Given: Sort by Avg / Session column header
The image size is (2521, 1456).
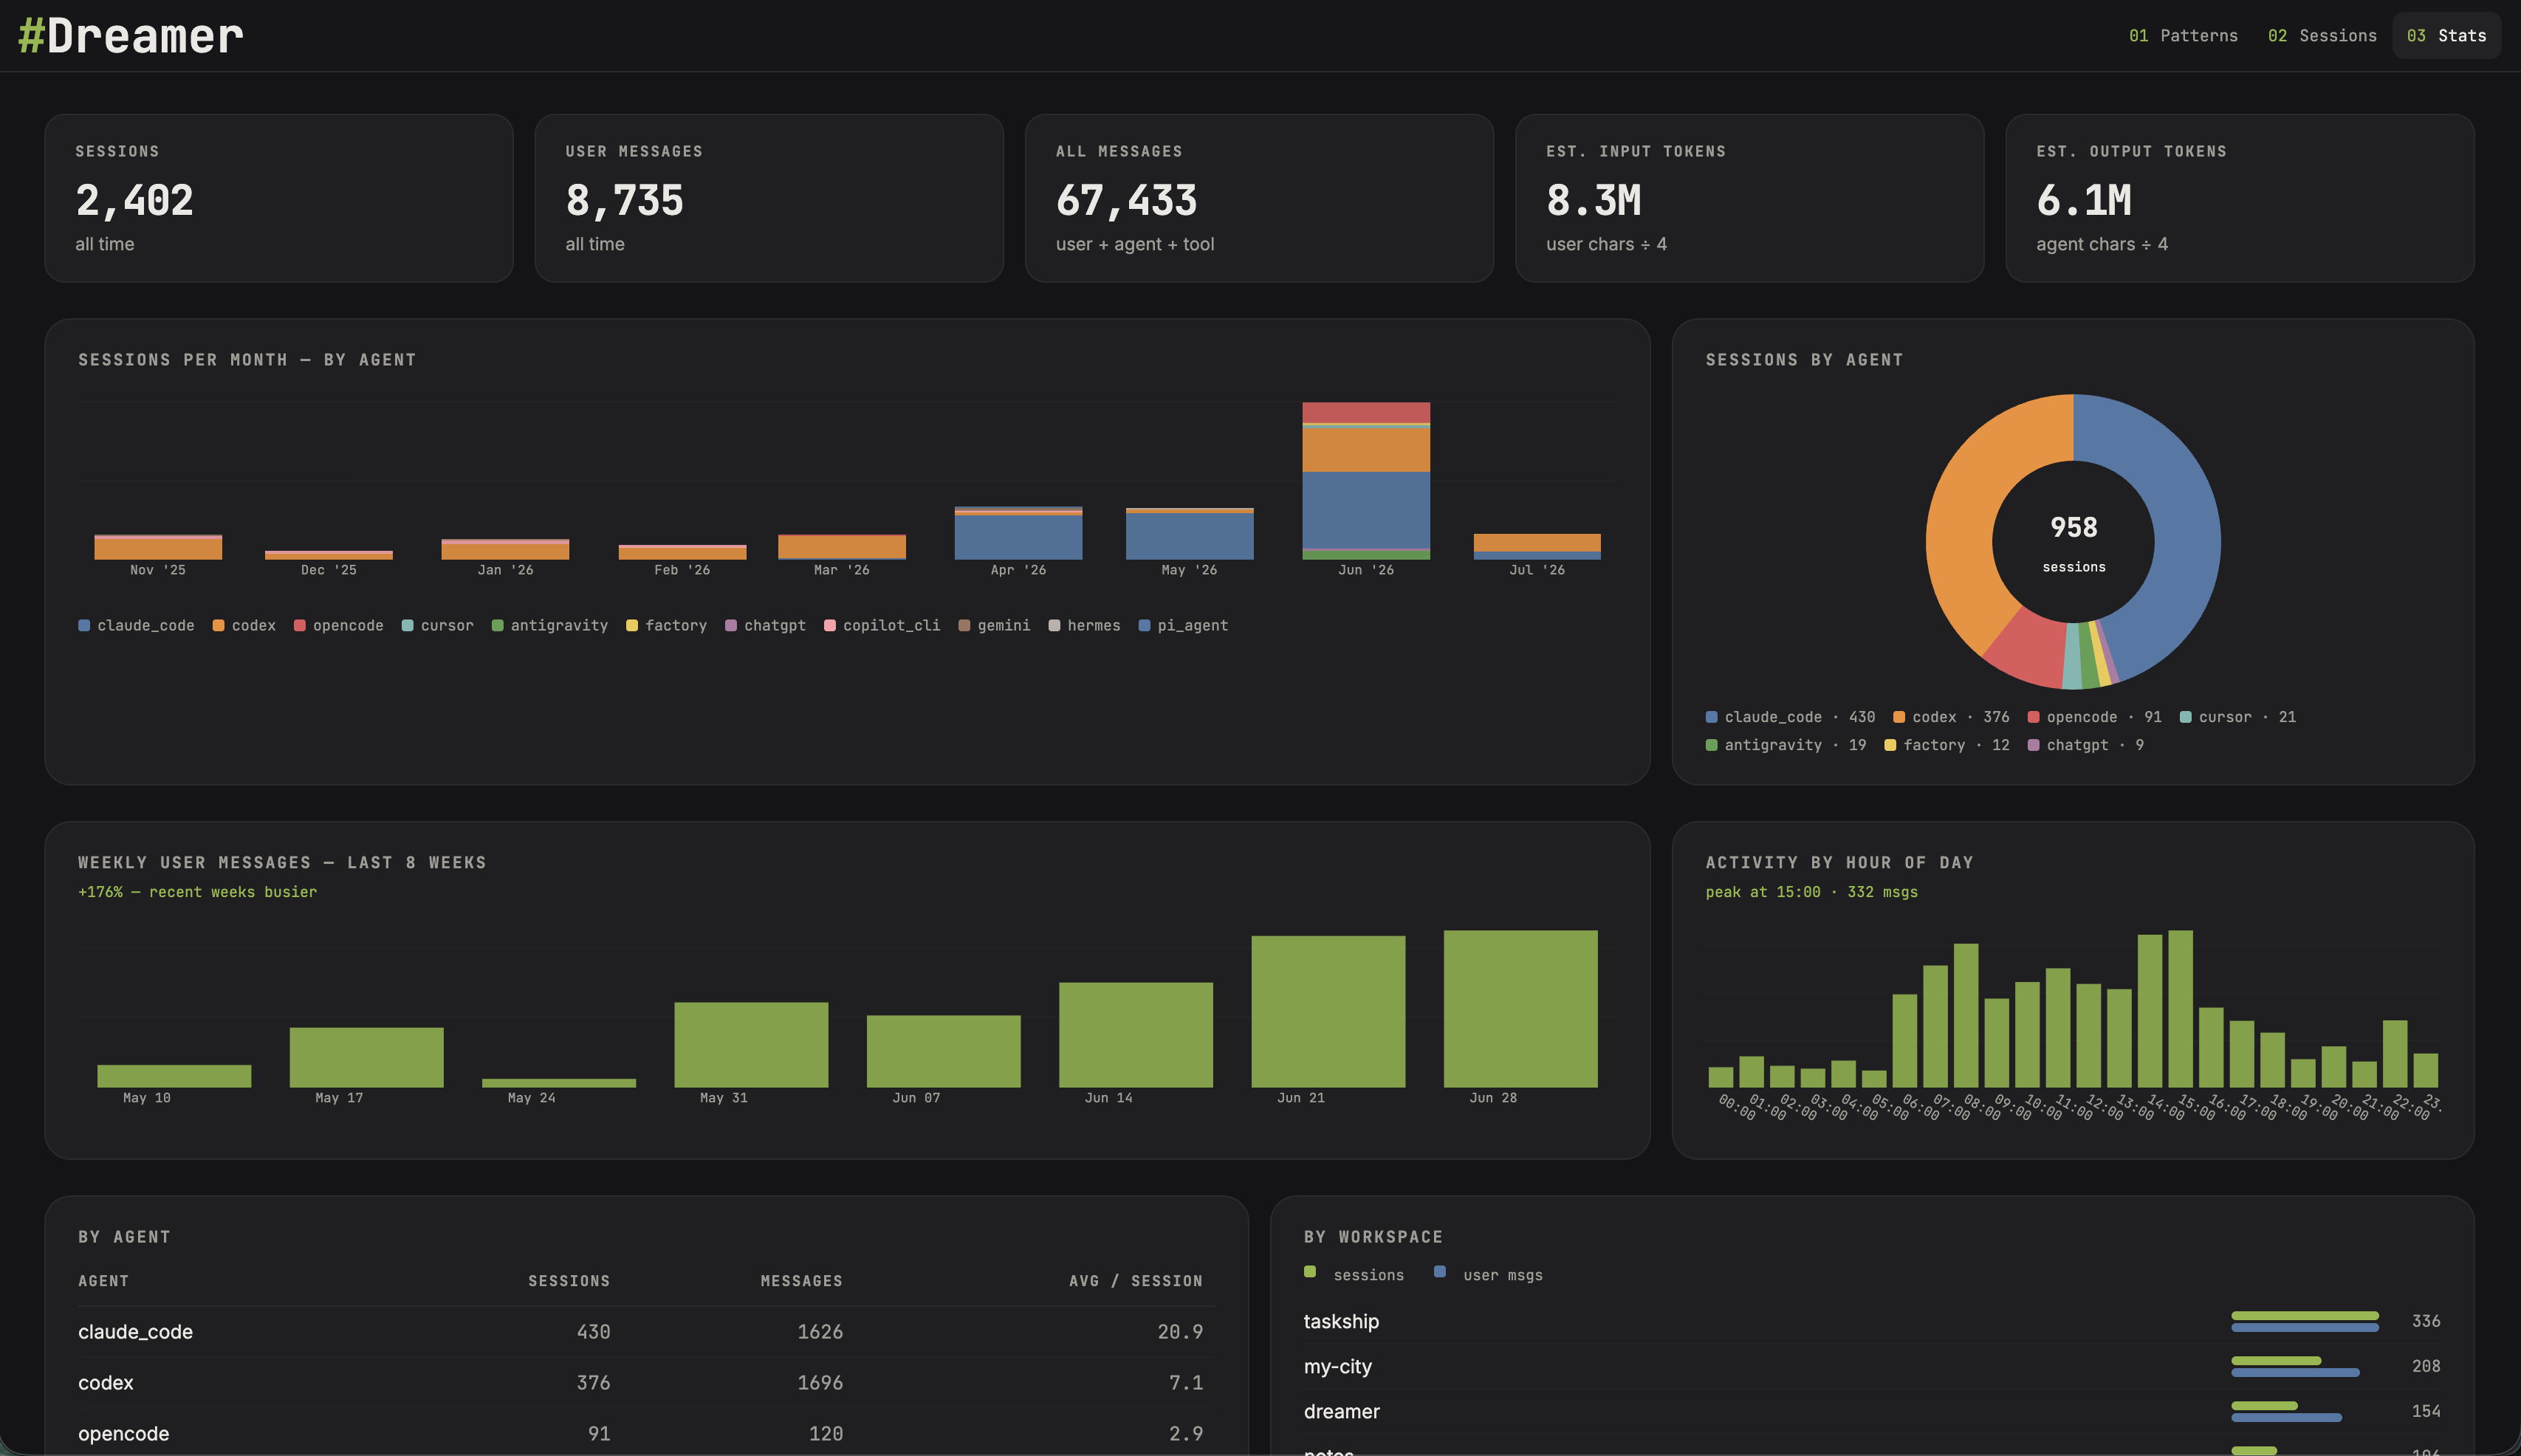Looking at the screenshot, I should (1136, 1281).
